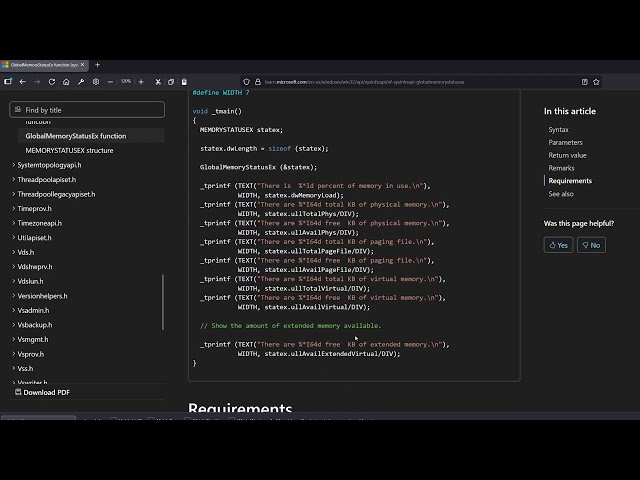The width and height of the screenshot is (640, 480).
Task: Reload the current page
Action: pyautogui.click(x=52, y=82)
